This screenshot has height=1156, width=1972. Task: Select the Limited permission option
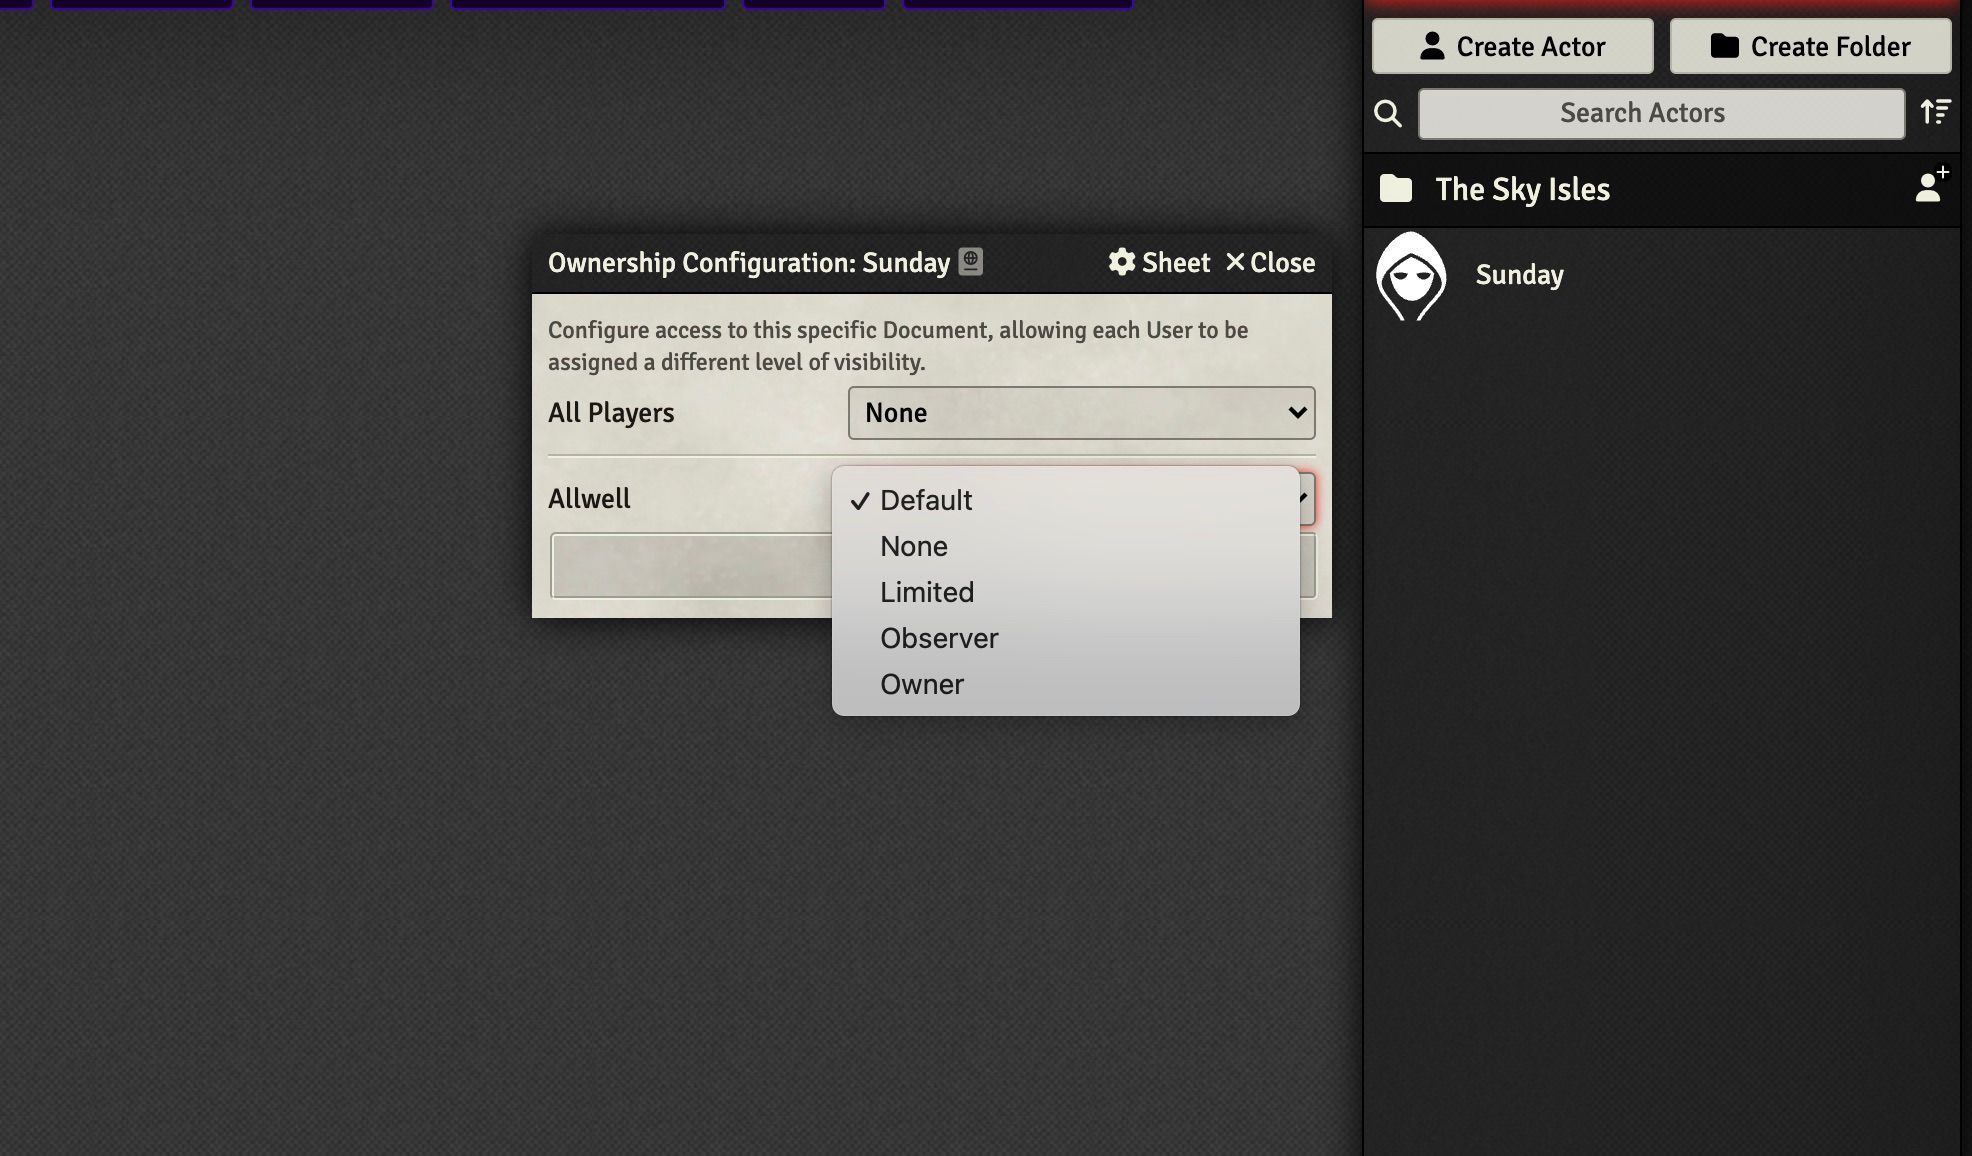click(x=927, y=592)
